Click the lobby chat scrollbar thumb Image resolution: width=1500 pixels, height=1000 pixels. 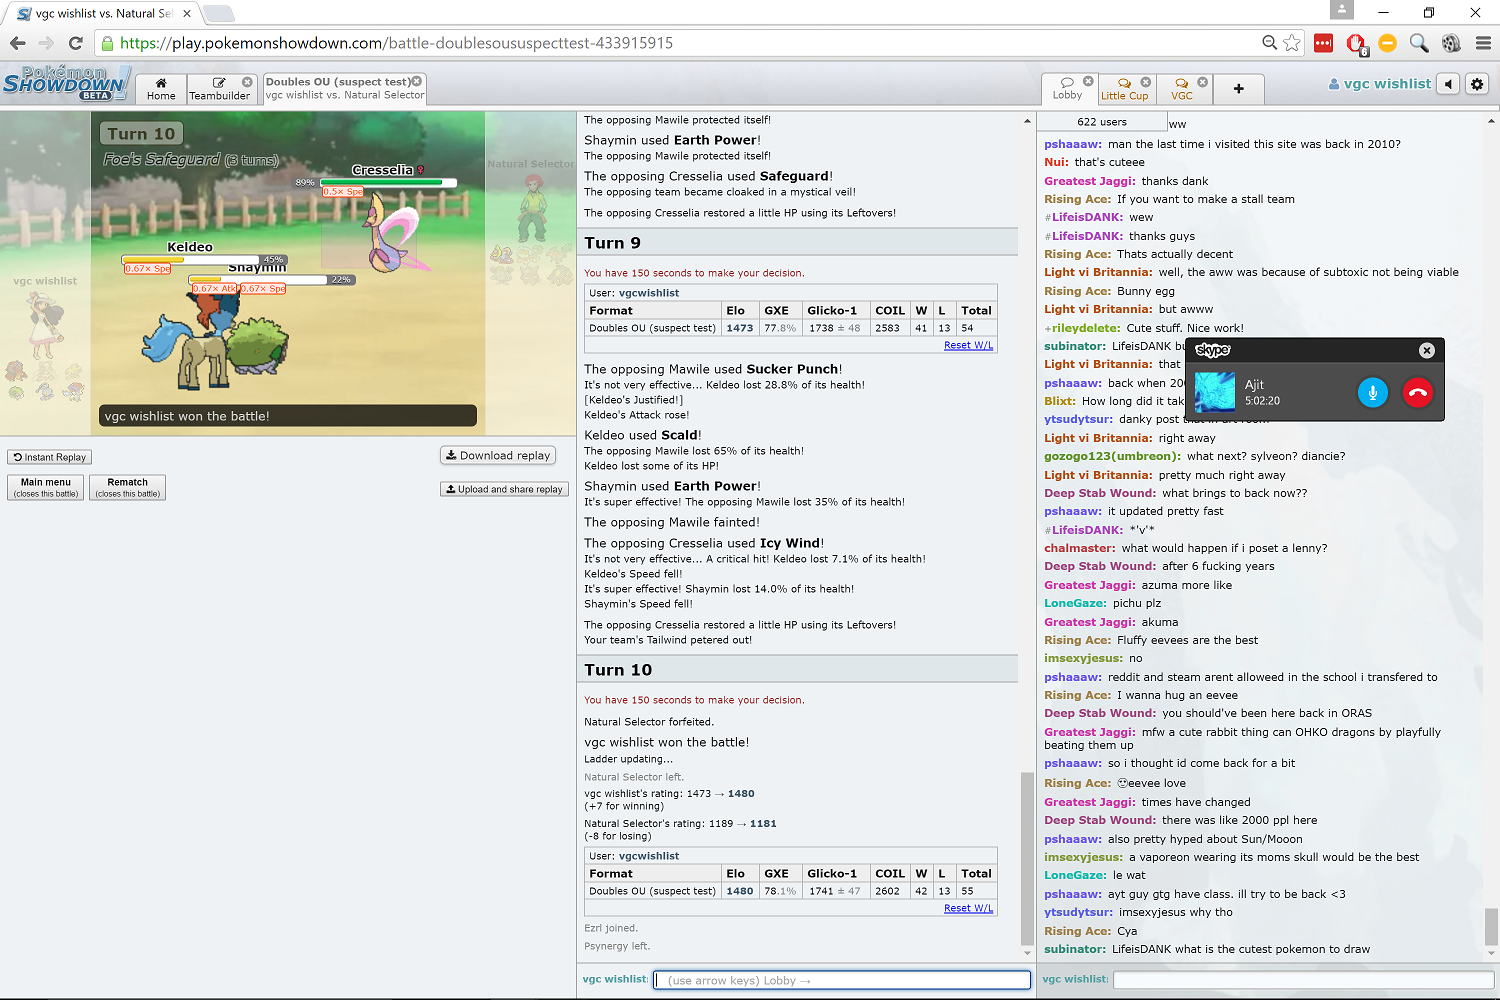pyautogui.click(x=1491, y=926)
